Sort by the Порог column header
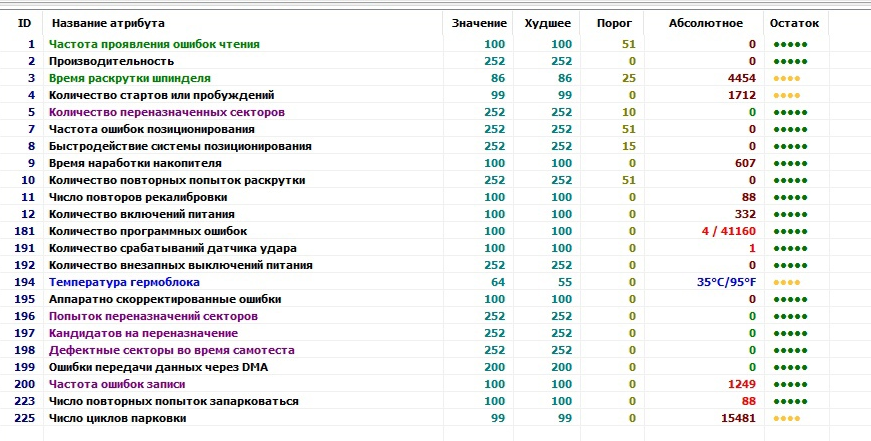 point(612,23)
